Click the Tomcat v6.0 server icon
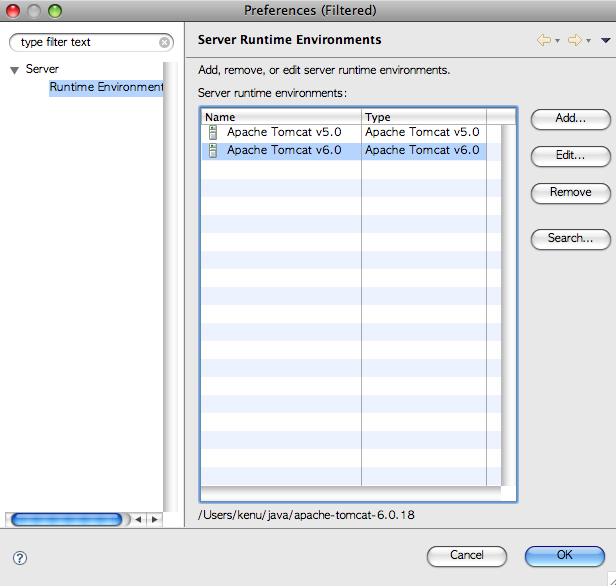 tap(213, 150)
